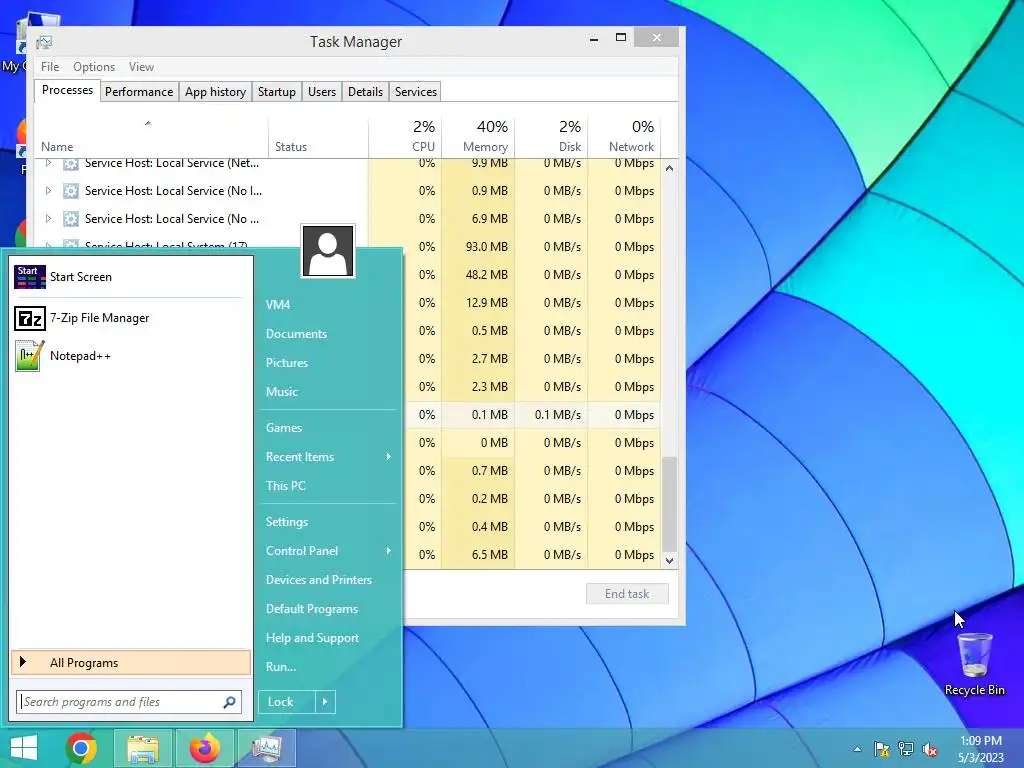Switch to the Services tab

coord(416,91)
